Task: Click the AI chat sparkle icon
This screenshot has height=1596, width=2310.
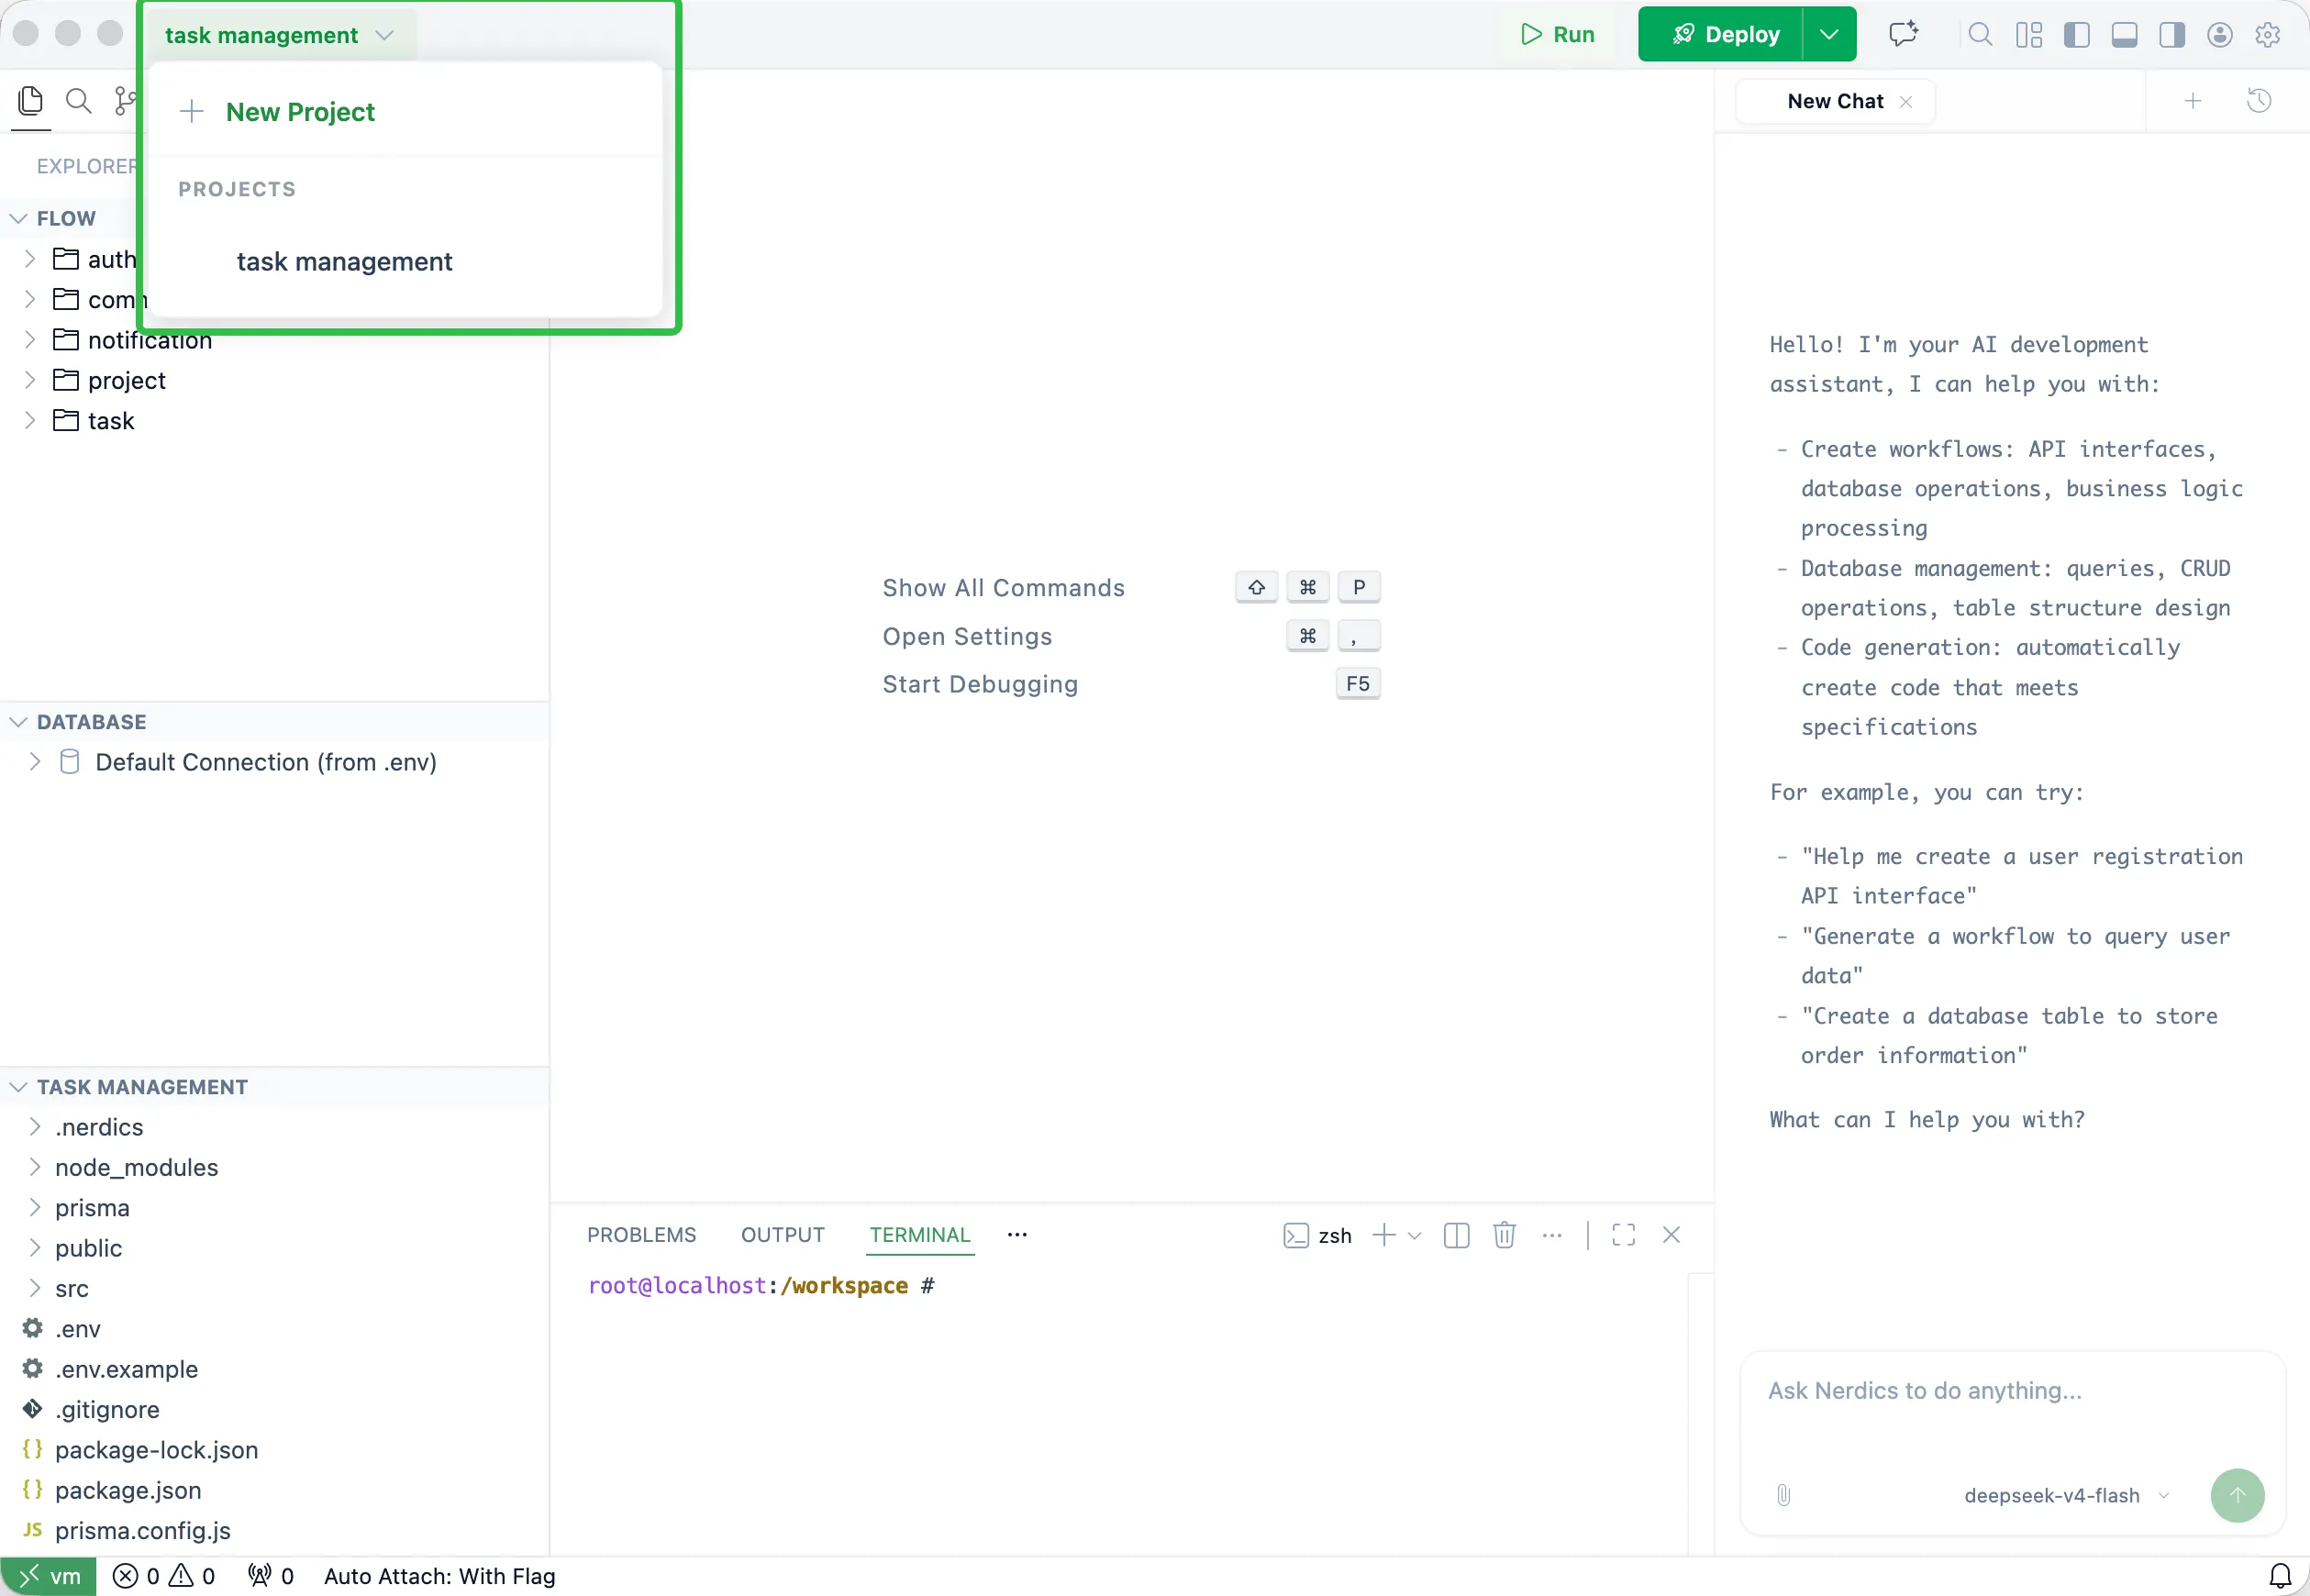Action: tap(1903, 34)
